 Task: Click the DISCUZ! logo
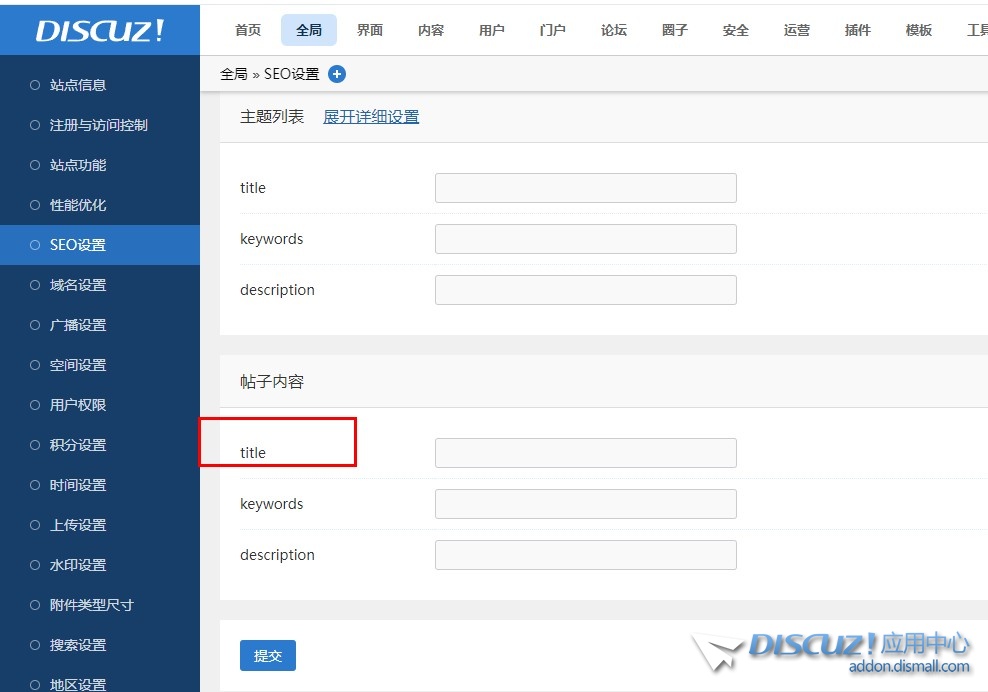click(100, 30)
